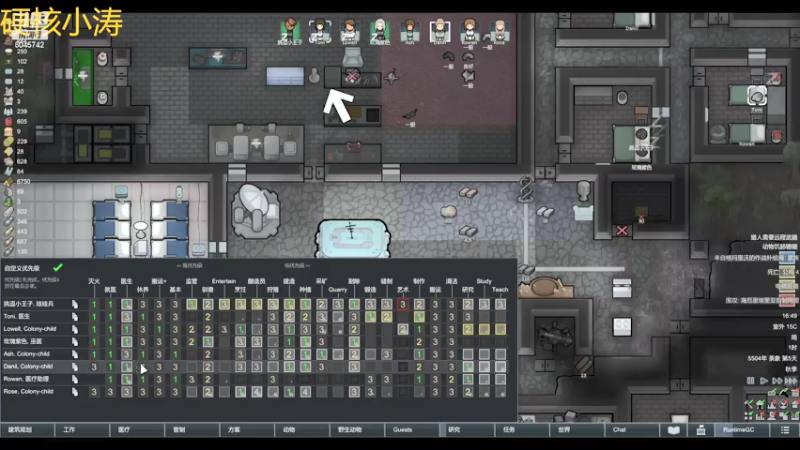Open the 野生动物 wildlife tab

coord(358,430)
